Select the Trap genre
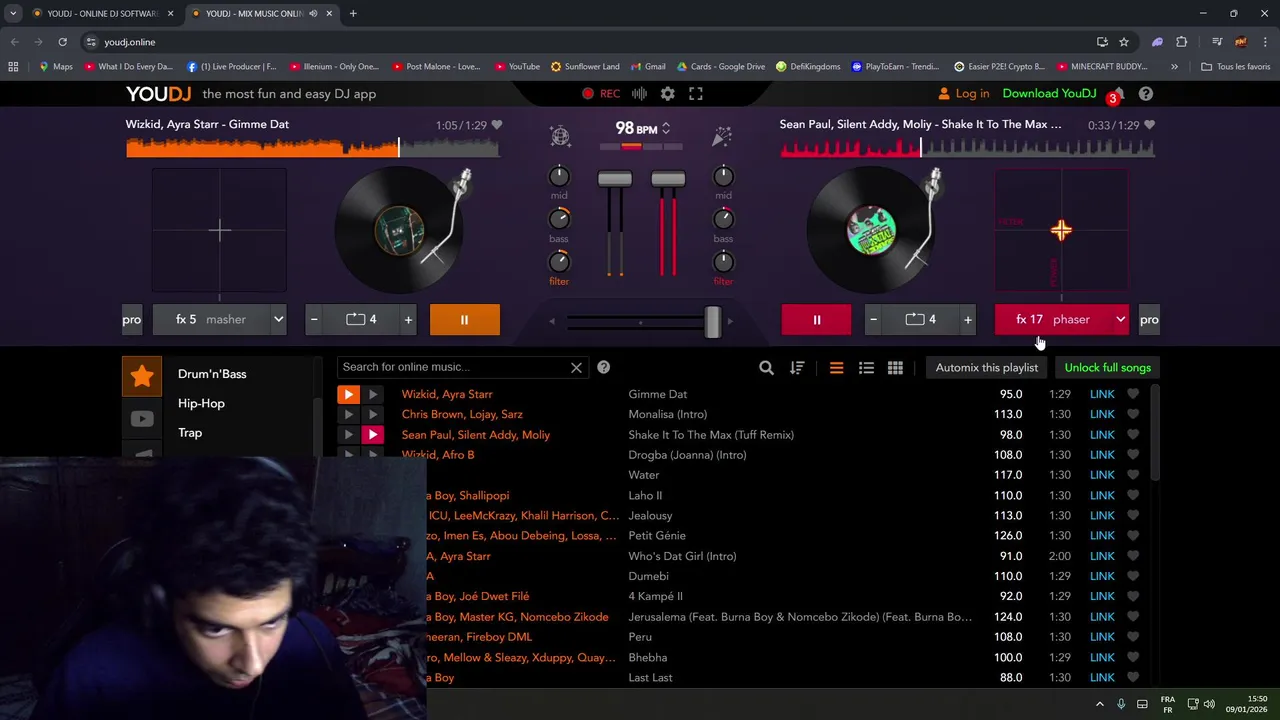1280x720 pixels. click(x=190, y=432)
